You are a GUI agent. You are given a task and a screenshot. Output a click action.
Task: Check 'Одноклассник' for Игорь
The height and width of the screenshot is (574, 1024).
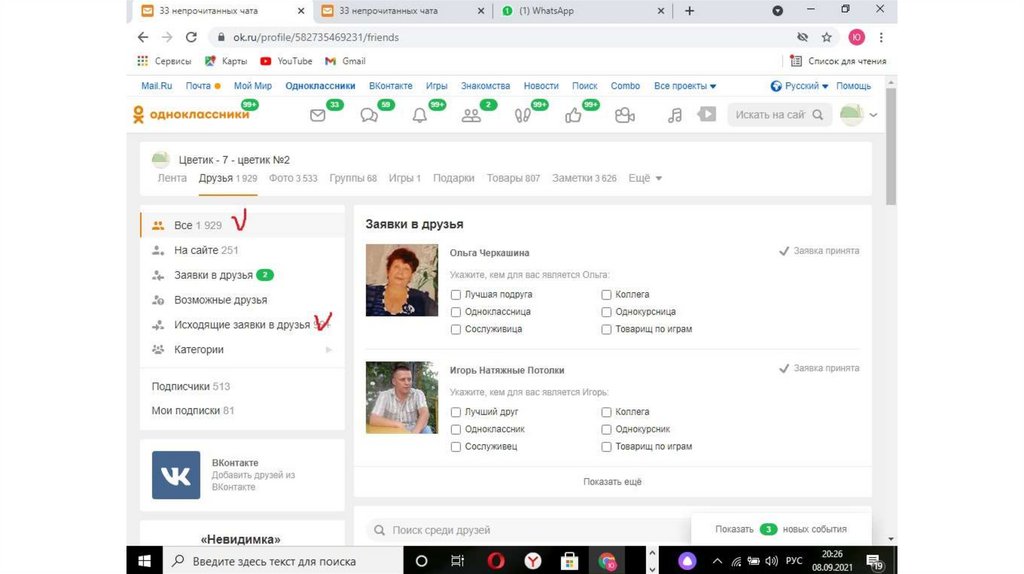[456, 429]
